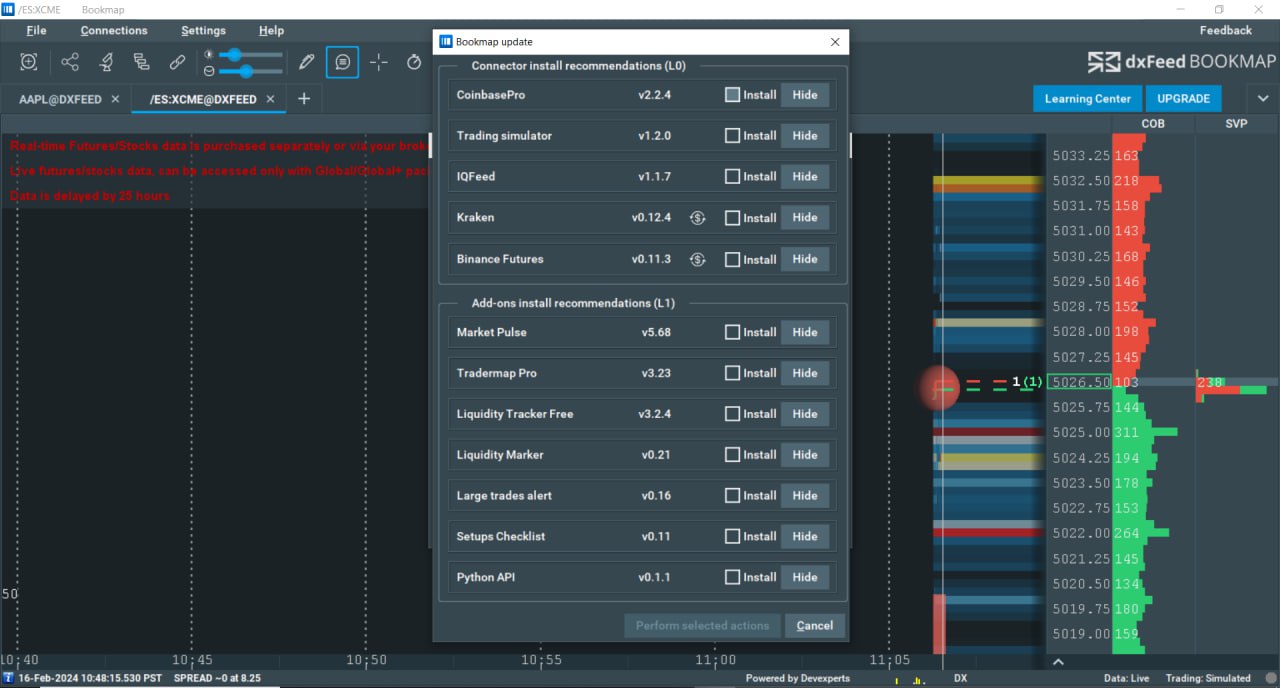Image resolution: width=1280 pixels, height=688 pixels.
Task: Click the up chevron below COB column
Action: pos(1058,661)
